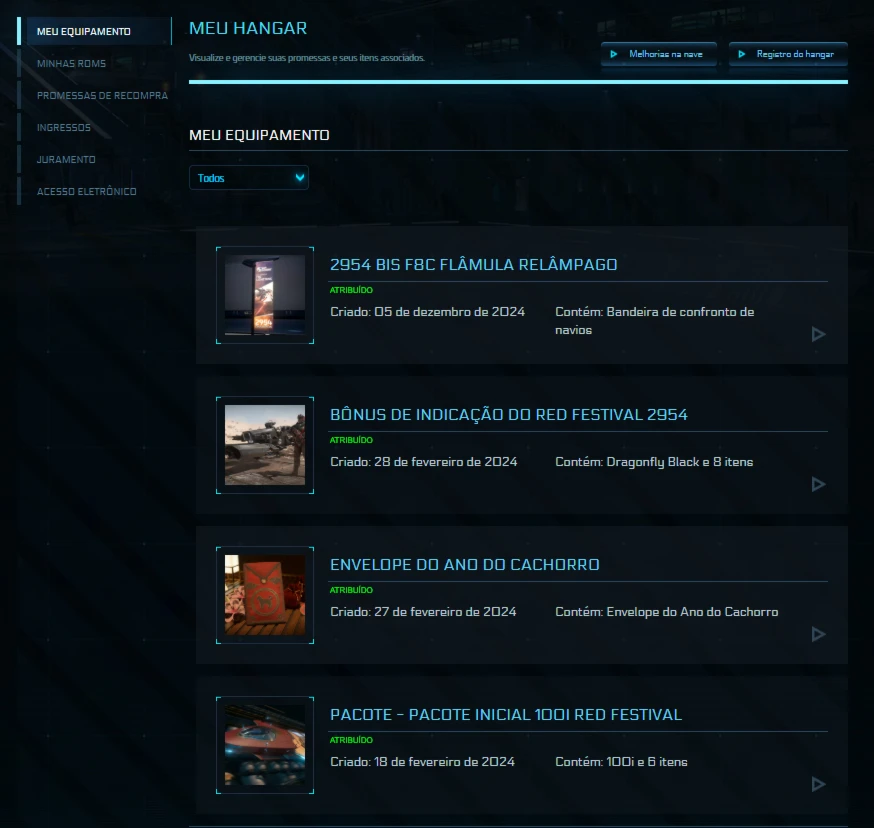874x828 pixels.
Task: Open title Envelope do Ano do Cachorro
Action: point(464,564)
